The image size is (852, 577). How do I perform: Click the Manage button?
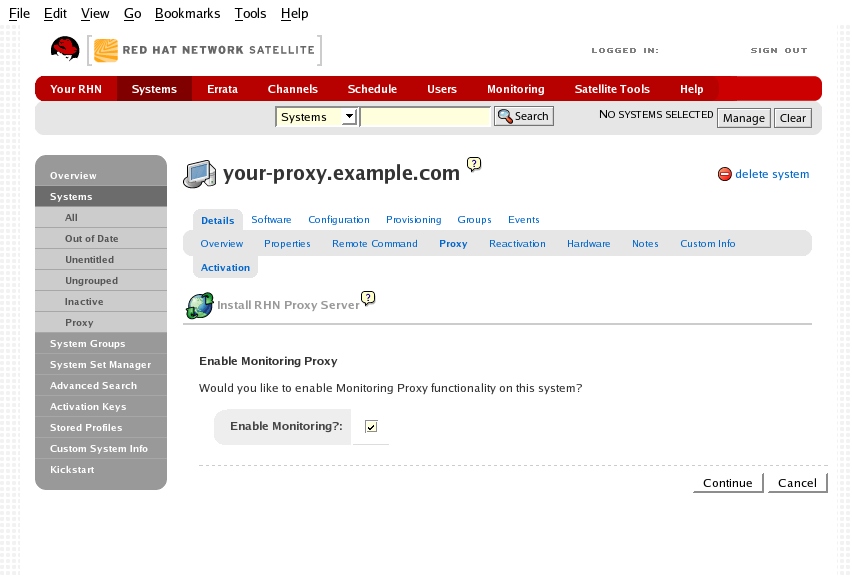tap(744, 118)
